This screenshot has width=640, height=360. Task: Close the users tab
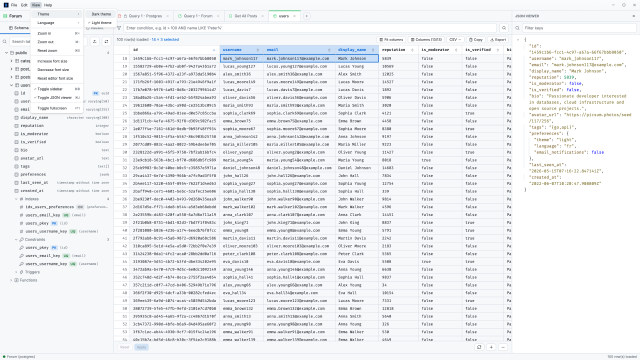pos(294,16)
